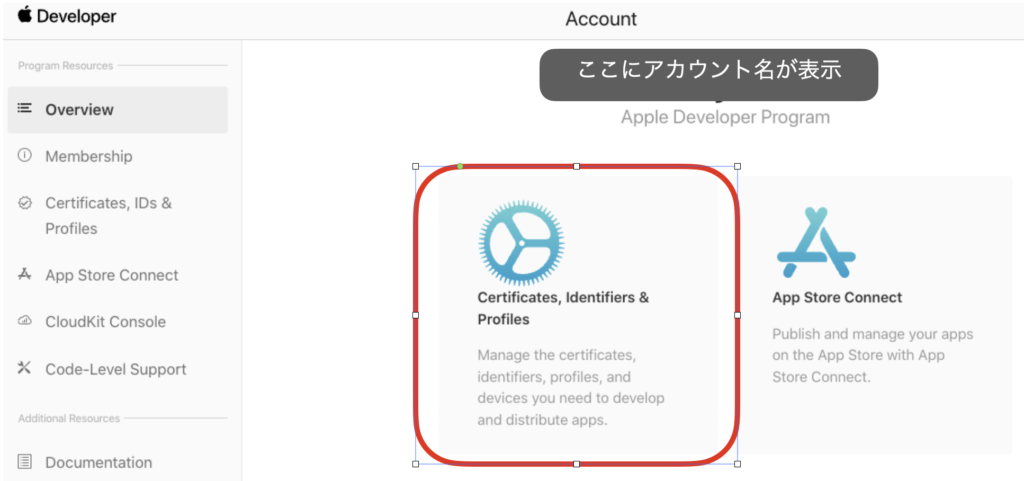Click the CloudKit Console cloud icon
The image size is (1024, 481).
[25, 322]
